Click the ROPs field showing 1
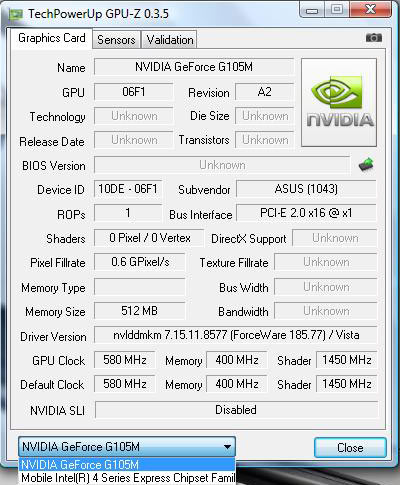This screenshot has height=485, width=400. [128, 213]
